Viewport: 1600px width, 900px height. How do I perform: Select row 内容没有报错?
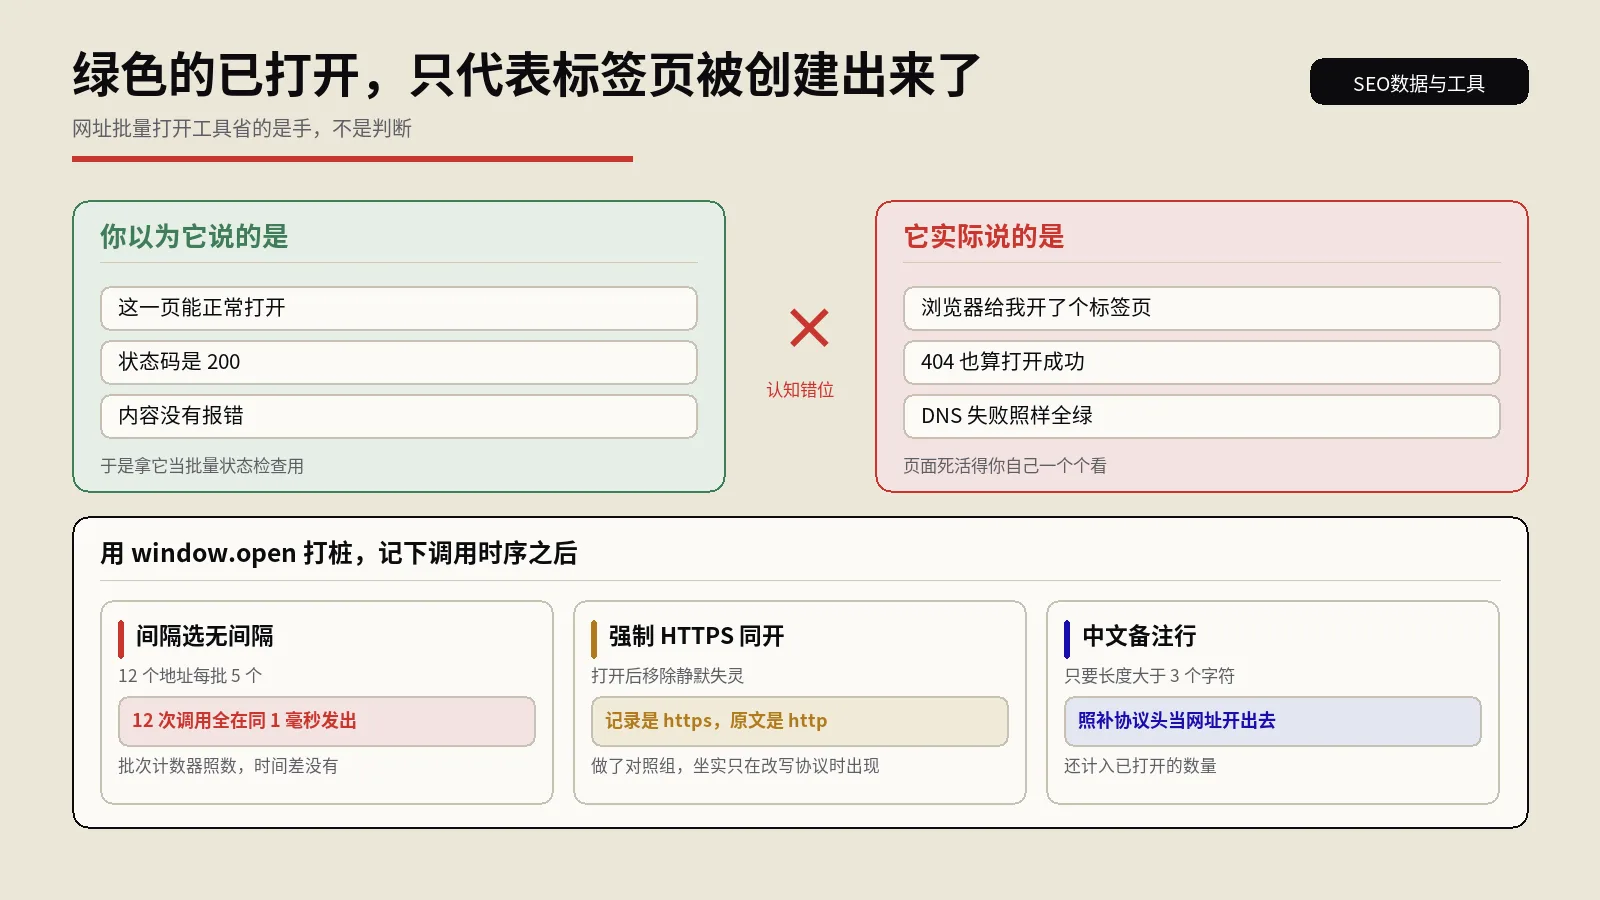399,416
